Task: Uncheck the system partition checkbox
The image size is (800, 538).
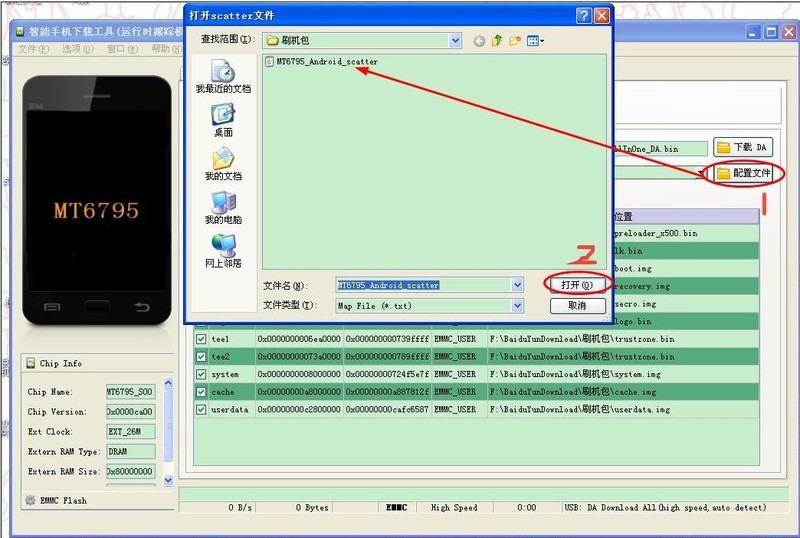Action: (201, 374)
